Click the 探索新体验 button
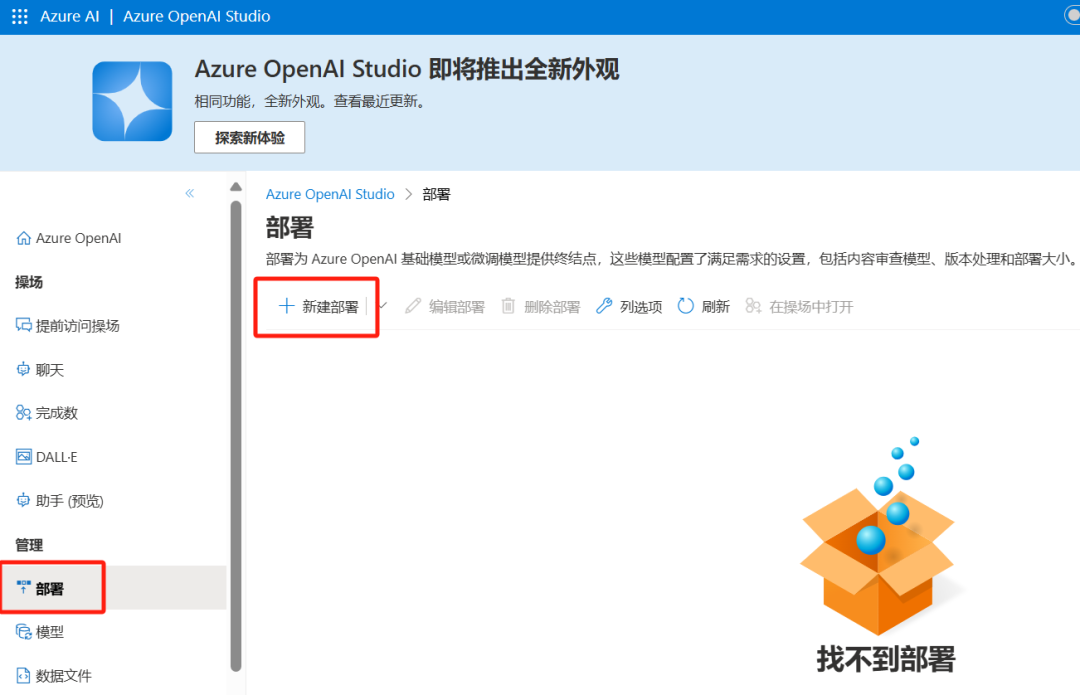This screenshot has width=1080, height=695. click(249, 138)
